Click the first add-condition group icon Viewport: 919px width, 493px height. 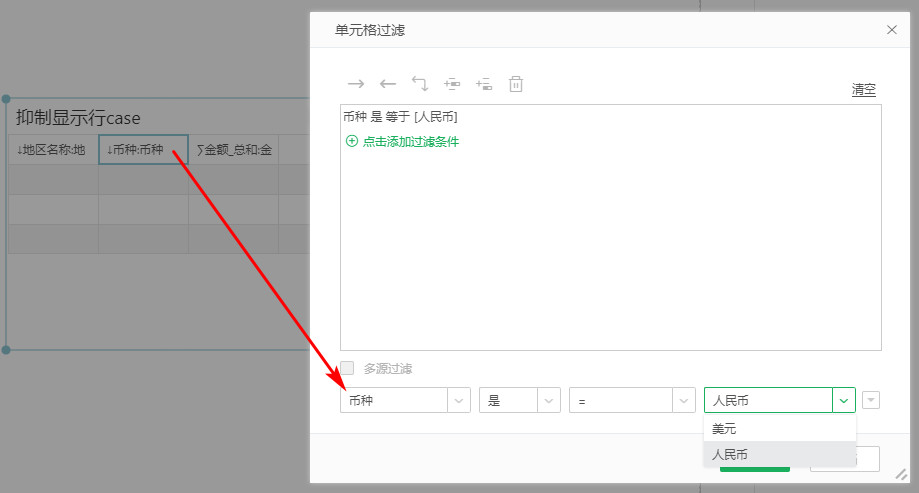452,84
